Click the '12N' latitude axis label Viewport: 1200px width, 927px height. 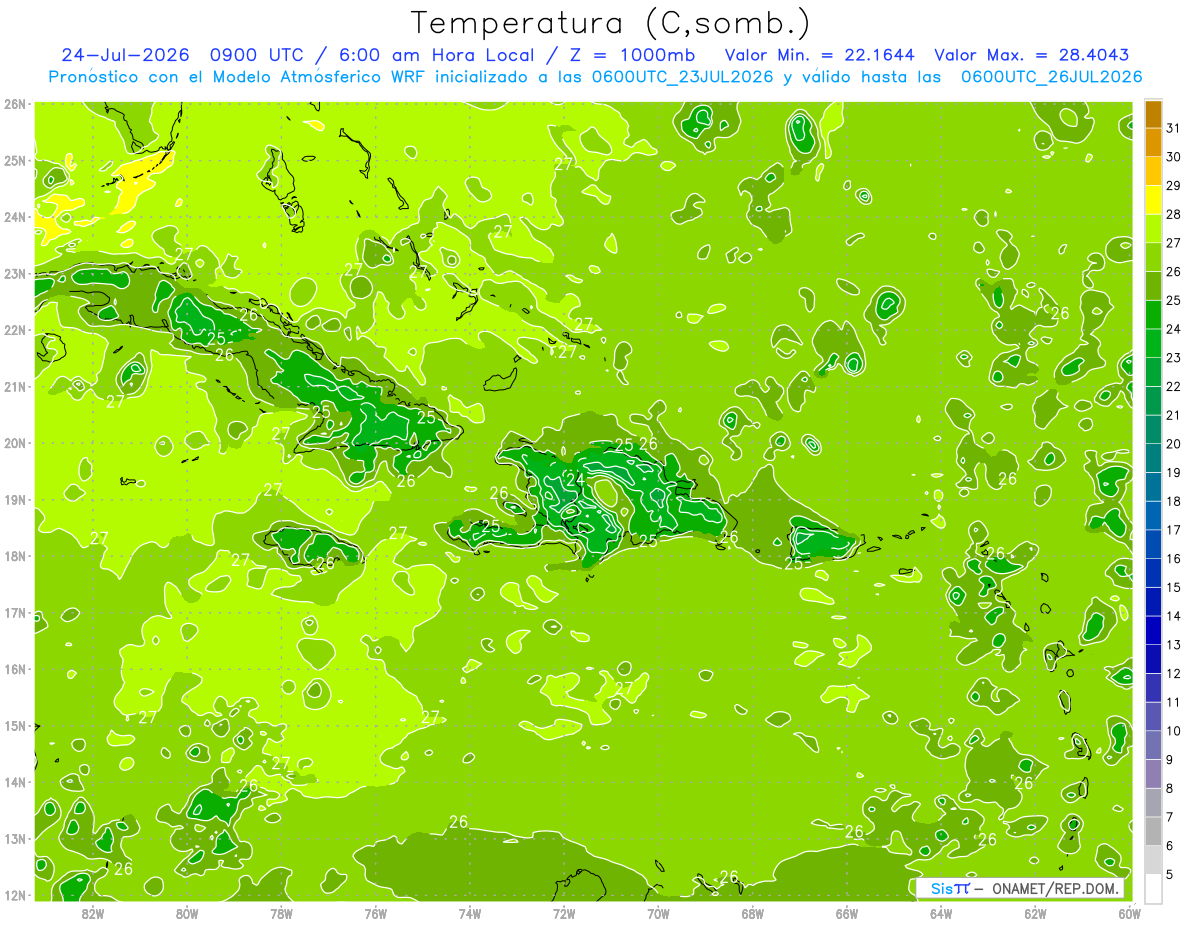[x=15, y=895]
